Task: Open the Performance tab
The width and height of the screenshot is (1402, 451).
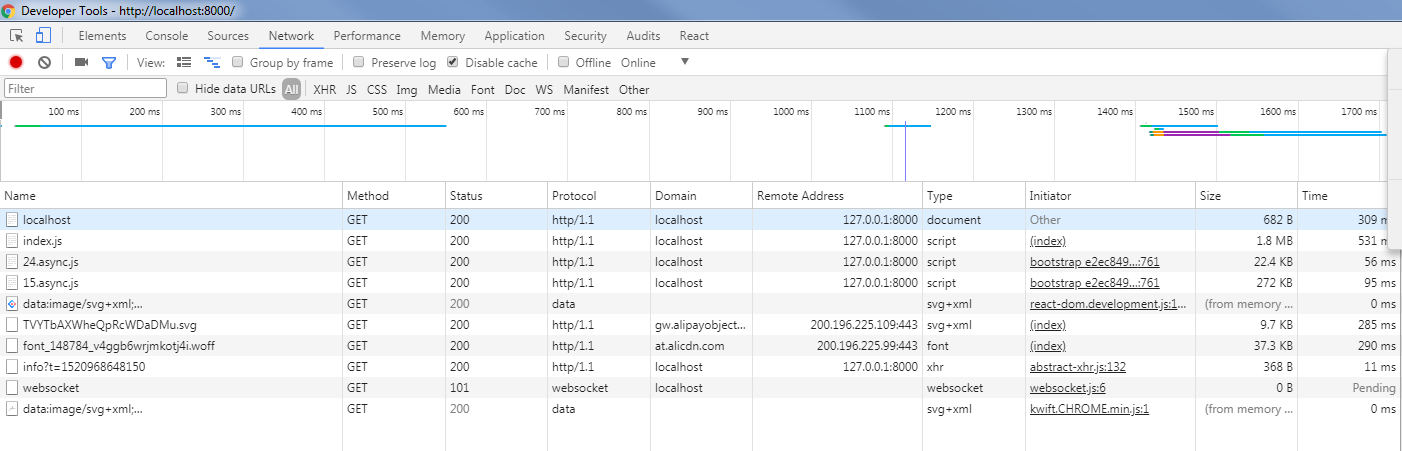Action: tap(367, 36)
